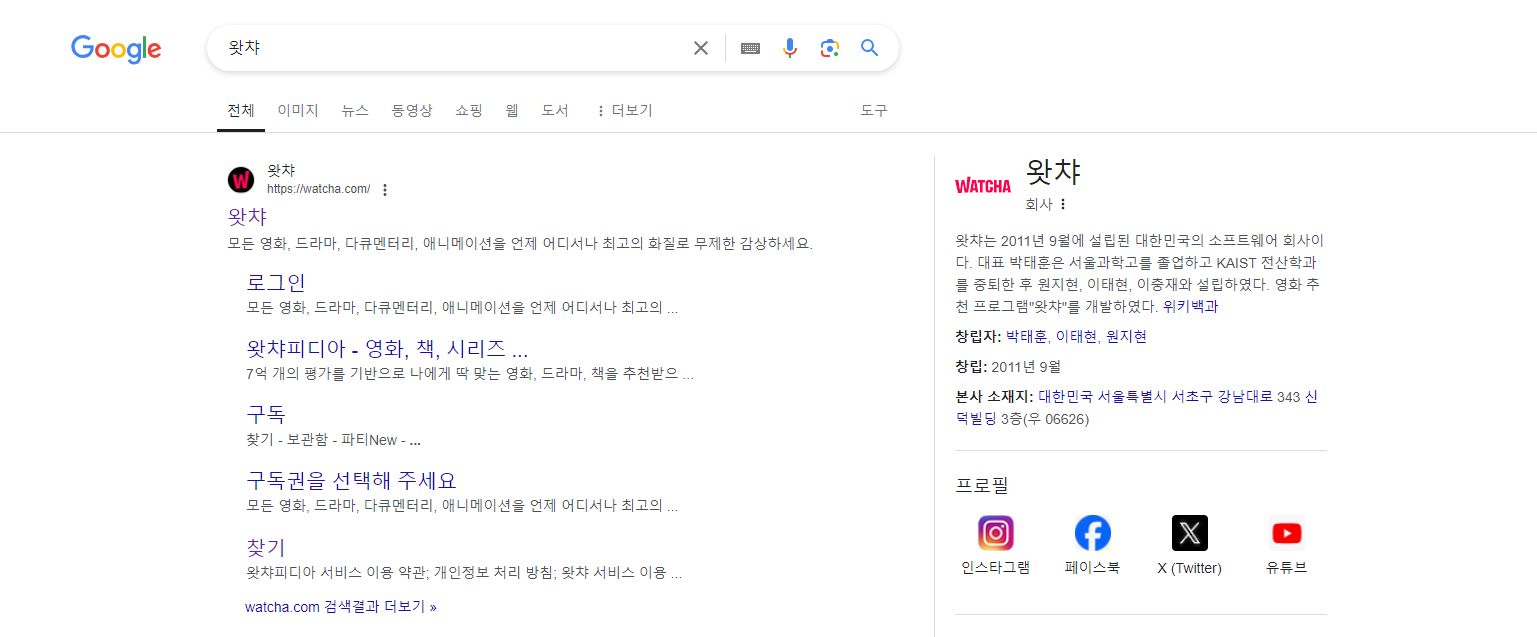
Task: Open the 왓챠피디아 - 영화, 책, 시리즈 sitelink
Action: 387,349
